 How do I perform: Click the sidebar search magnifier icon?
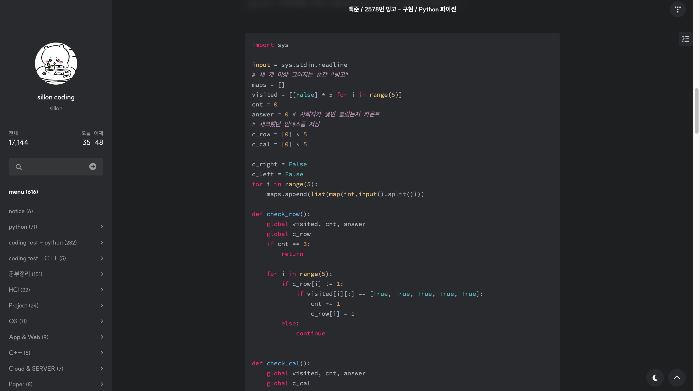point(19,167)
